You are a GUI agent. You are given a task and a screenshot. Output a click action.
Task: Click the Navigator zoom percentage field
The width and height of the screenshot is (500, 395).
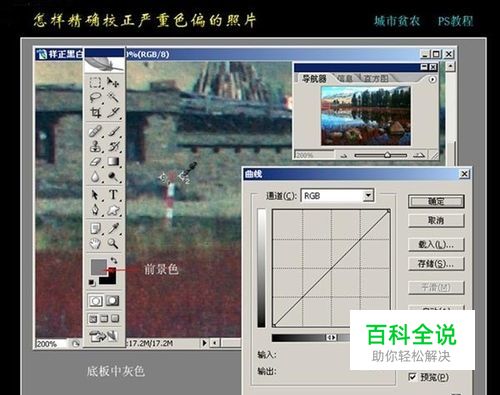click(x=314, y=155)
